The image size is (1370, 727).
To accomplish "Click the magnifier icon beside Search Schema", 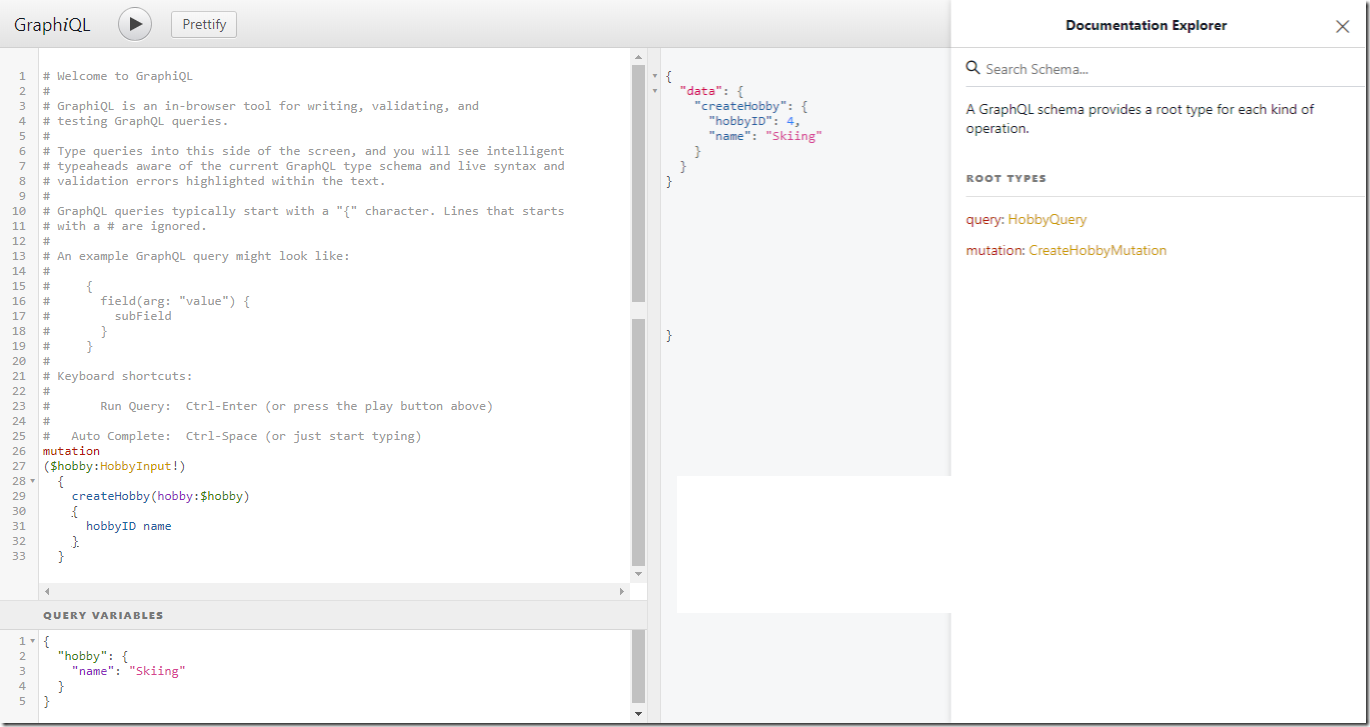I will click(973, 68).
